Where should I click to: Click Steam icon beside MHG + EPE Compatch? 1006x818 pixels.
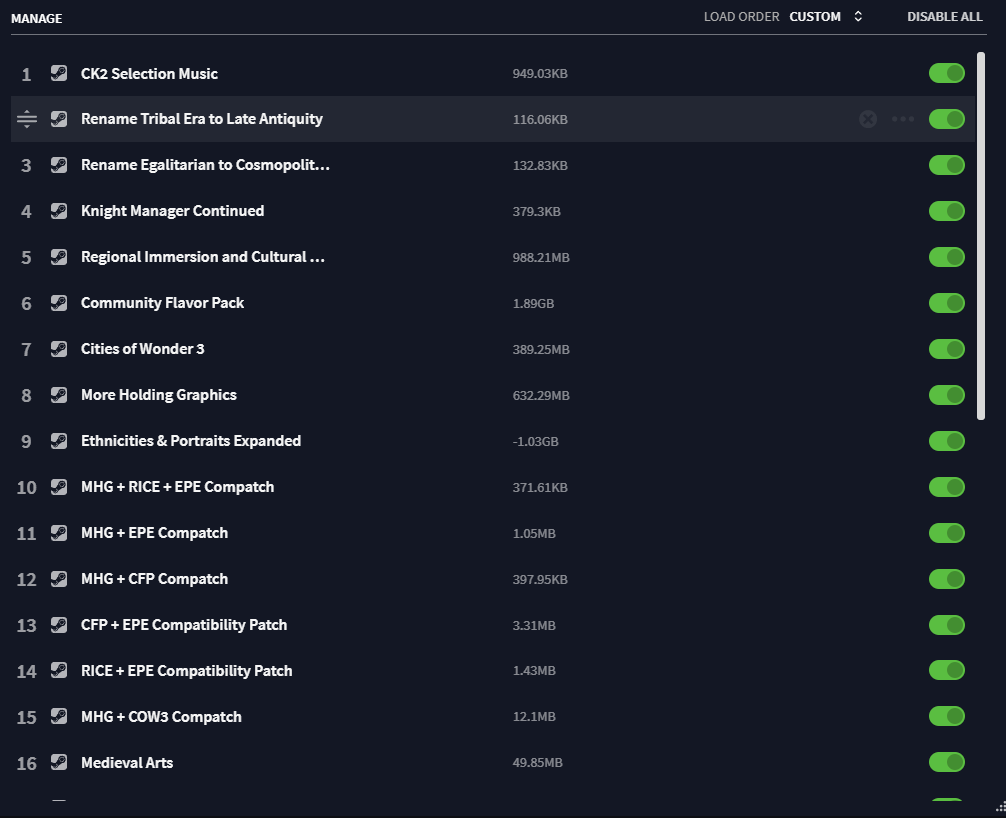click(x=59, y=533)
